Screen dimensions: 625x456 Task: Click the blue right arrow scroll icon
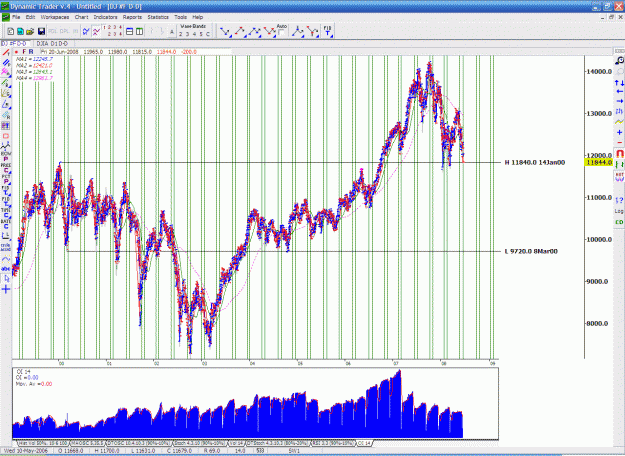[x=619, y=101]
